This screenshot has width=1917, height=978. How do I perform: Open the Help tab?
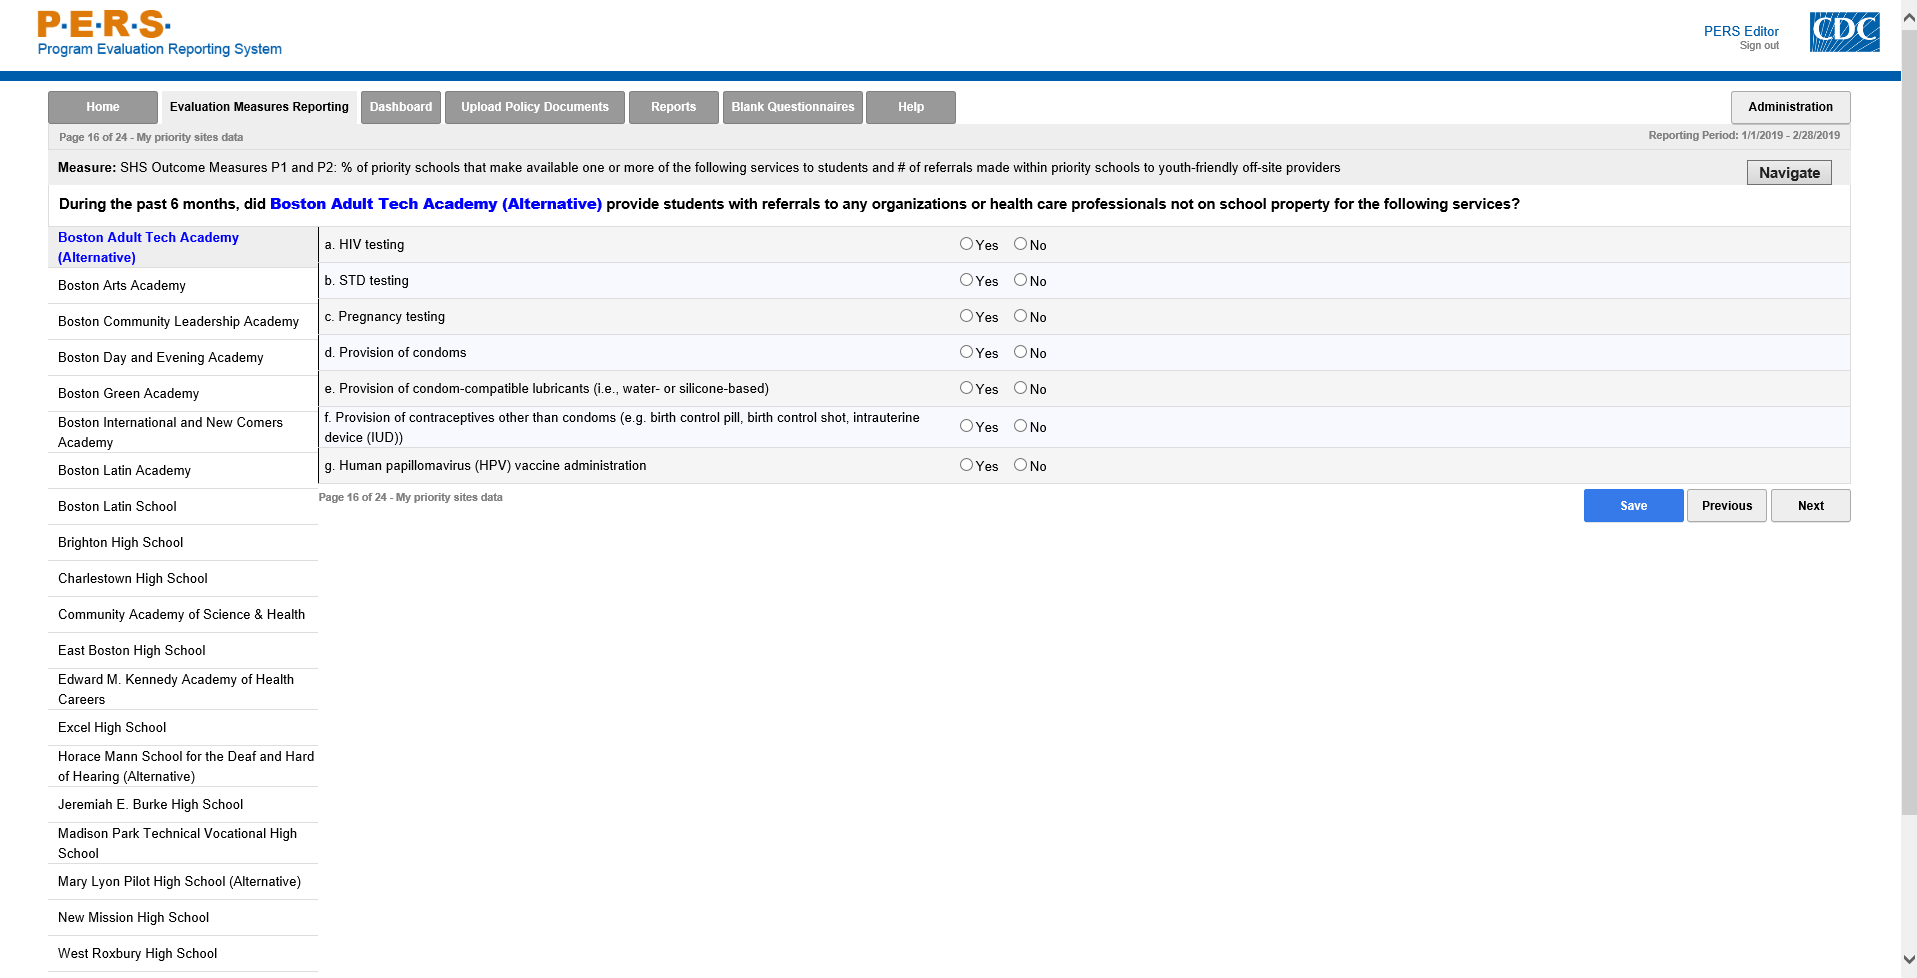pyautogui.click(x=911, y=107)
